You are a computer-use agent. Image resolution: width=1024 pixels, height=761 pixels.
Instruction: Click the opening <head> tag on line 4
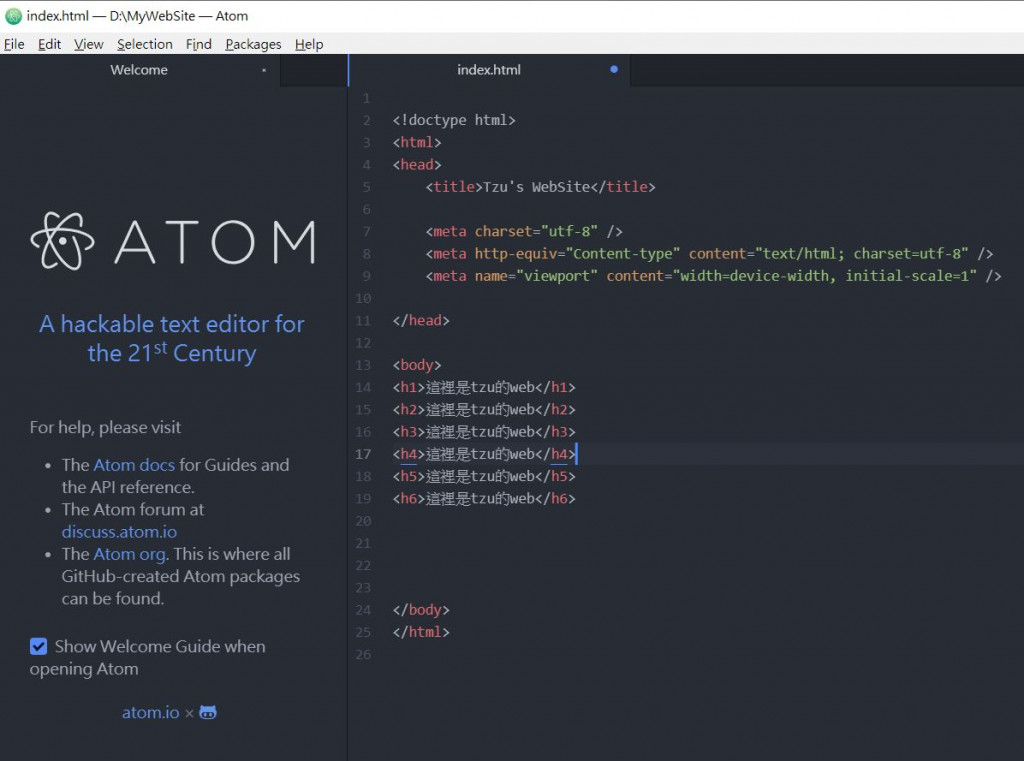(417, 165)
